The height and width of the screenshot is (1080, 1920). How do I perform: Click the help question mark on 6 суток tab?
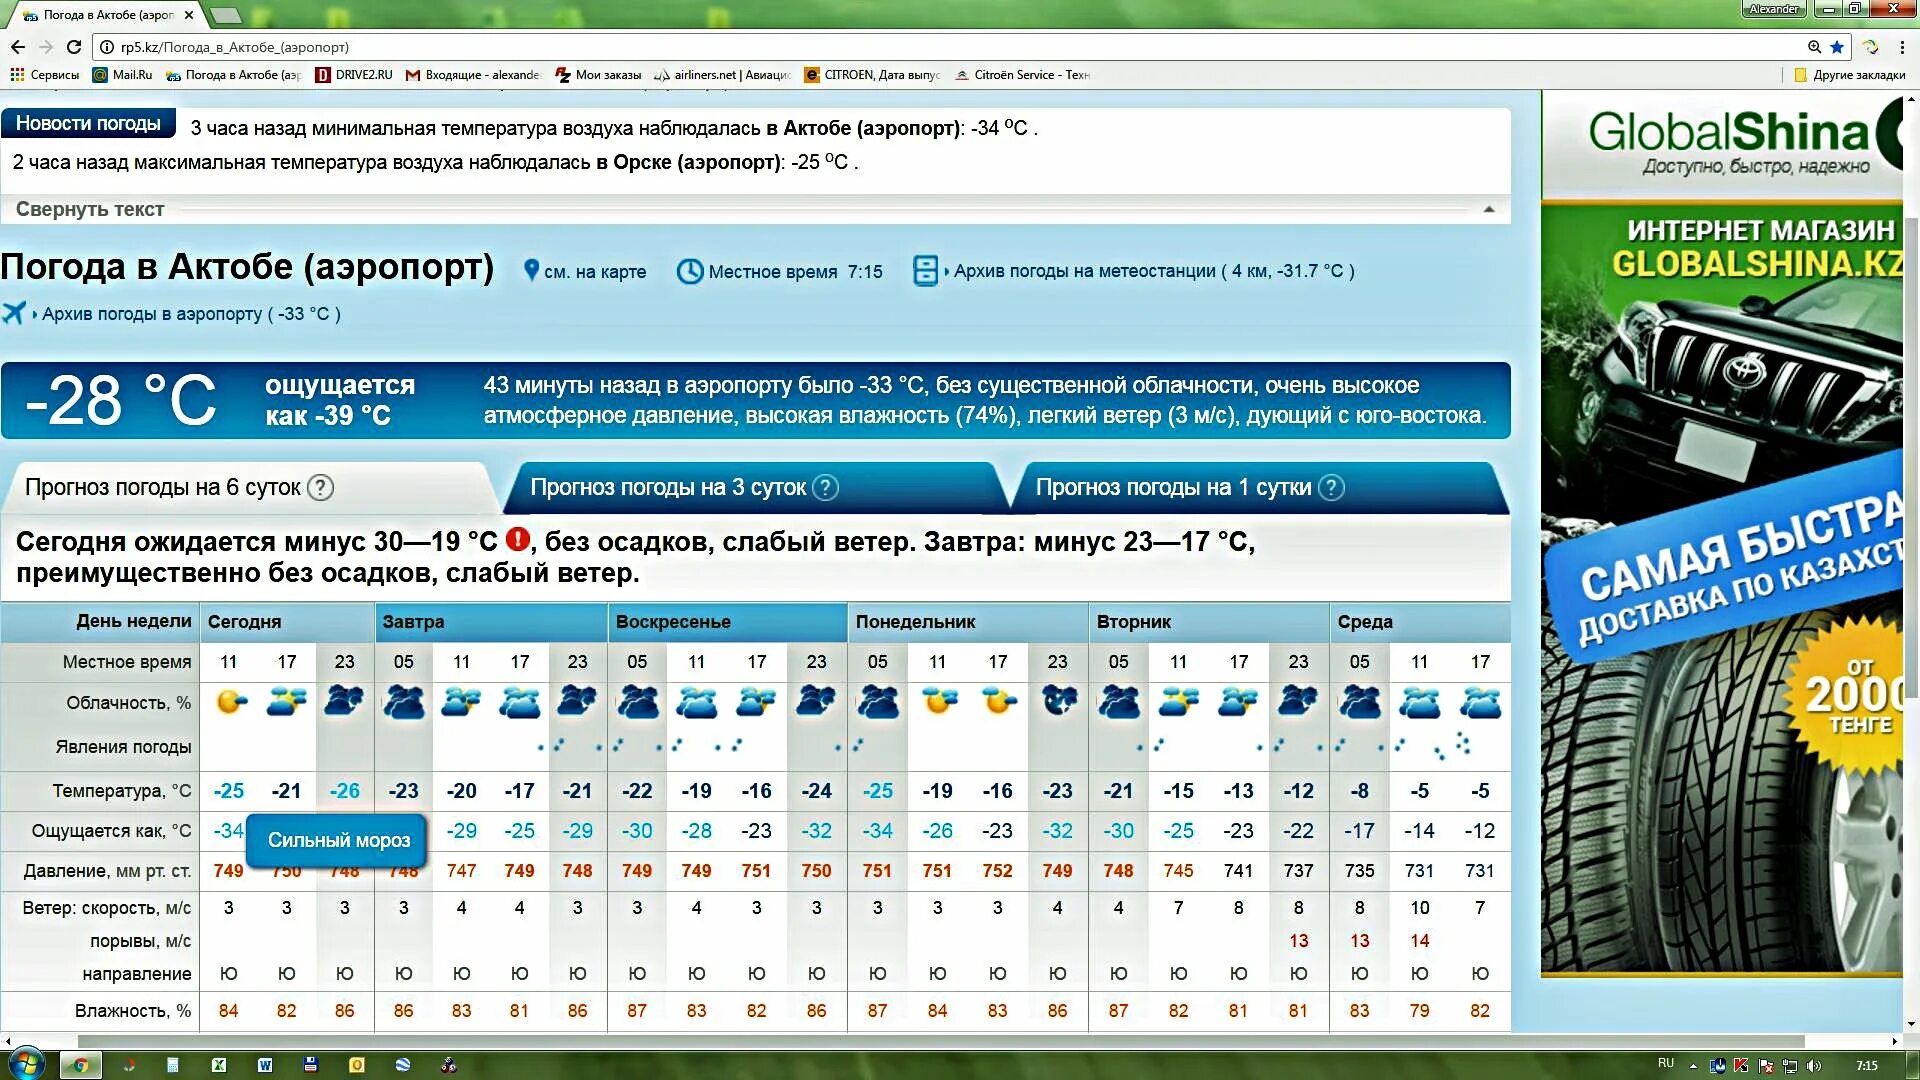tap(320, 488)
